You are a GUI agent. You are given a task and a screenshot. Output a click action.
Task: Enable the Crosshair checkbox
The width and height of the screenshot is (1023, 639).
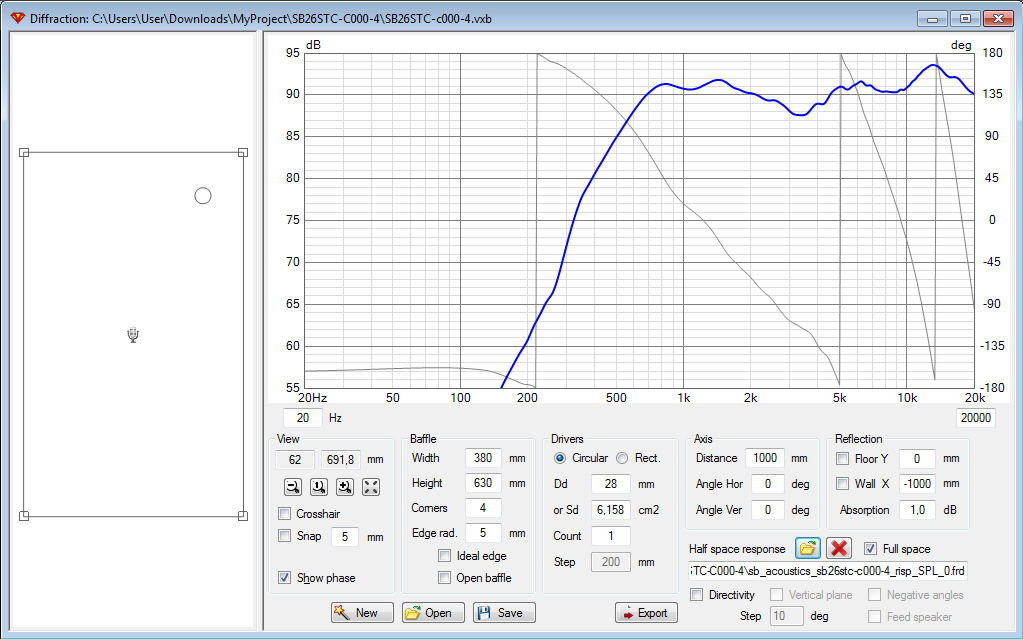click(284, 513)
